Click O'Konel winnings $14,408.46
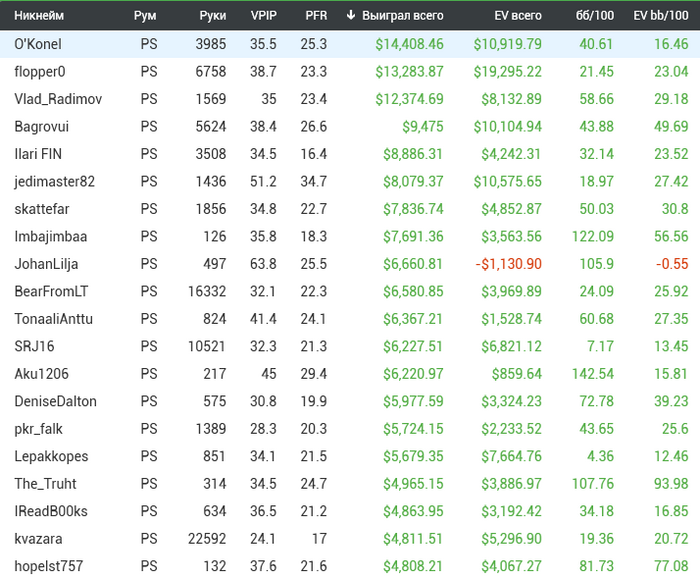The width and height of the screenshot is (700, 579). point(409,44)
